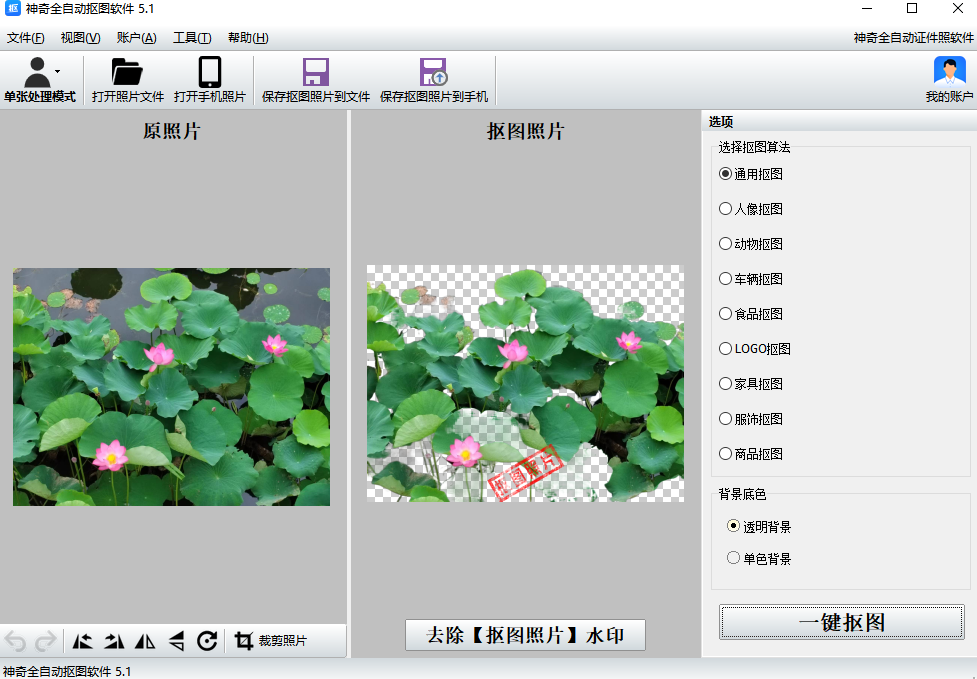Viewport: 977px width, 679px height.
Task: Choose the LOGO抠图 algorithm
Action: (726, 349)
